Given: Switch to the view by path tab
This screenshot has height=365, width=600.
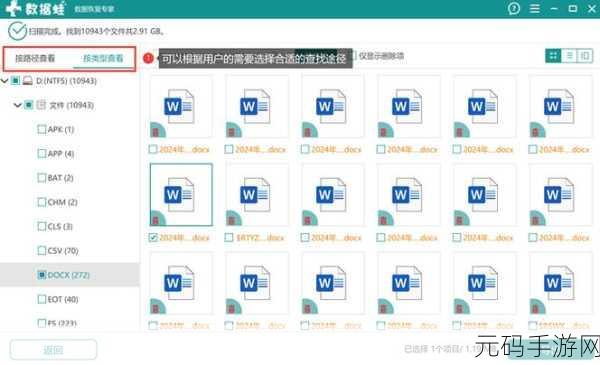Looking at the screenshot, I should coord(35,59).
